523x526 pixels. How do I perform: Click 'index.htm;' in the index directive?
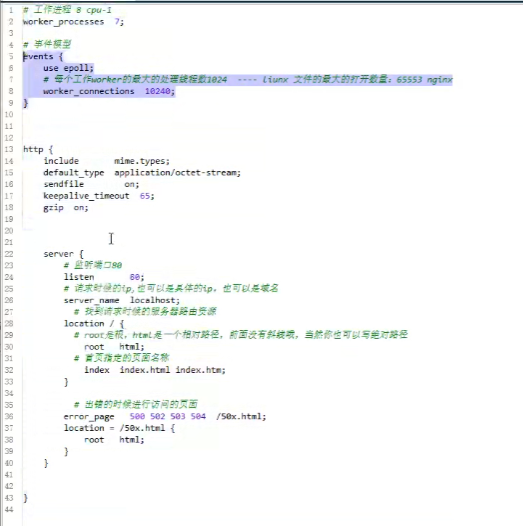pos(200,370)
